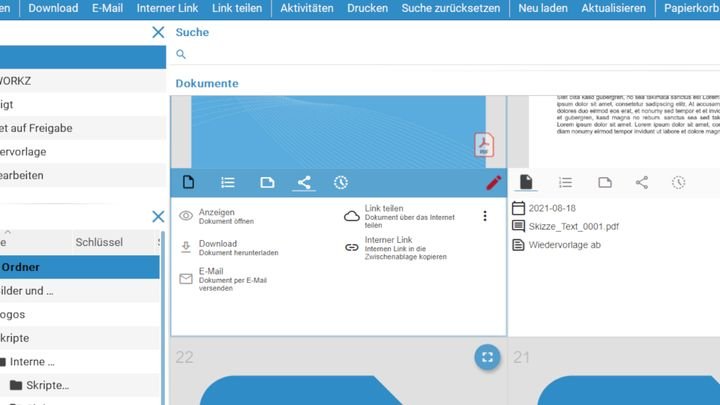The image size is (720, 405).
Task: Open the PDF file type icon on the preview
Action: point(484,145)
